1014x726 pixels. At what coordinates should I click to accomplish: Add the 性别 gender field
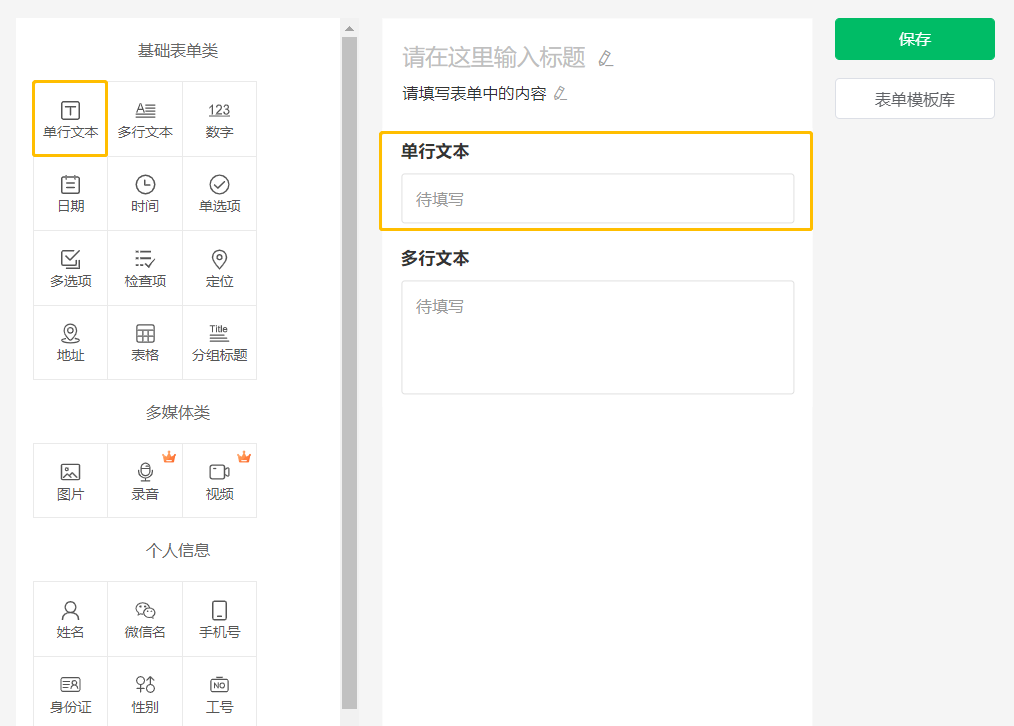145,693
